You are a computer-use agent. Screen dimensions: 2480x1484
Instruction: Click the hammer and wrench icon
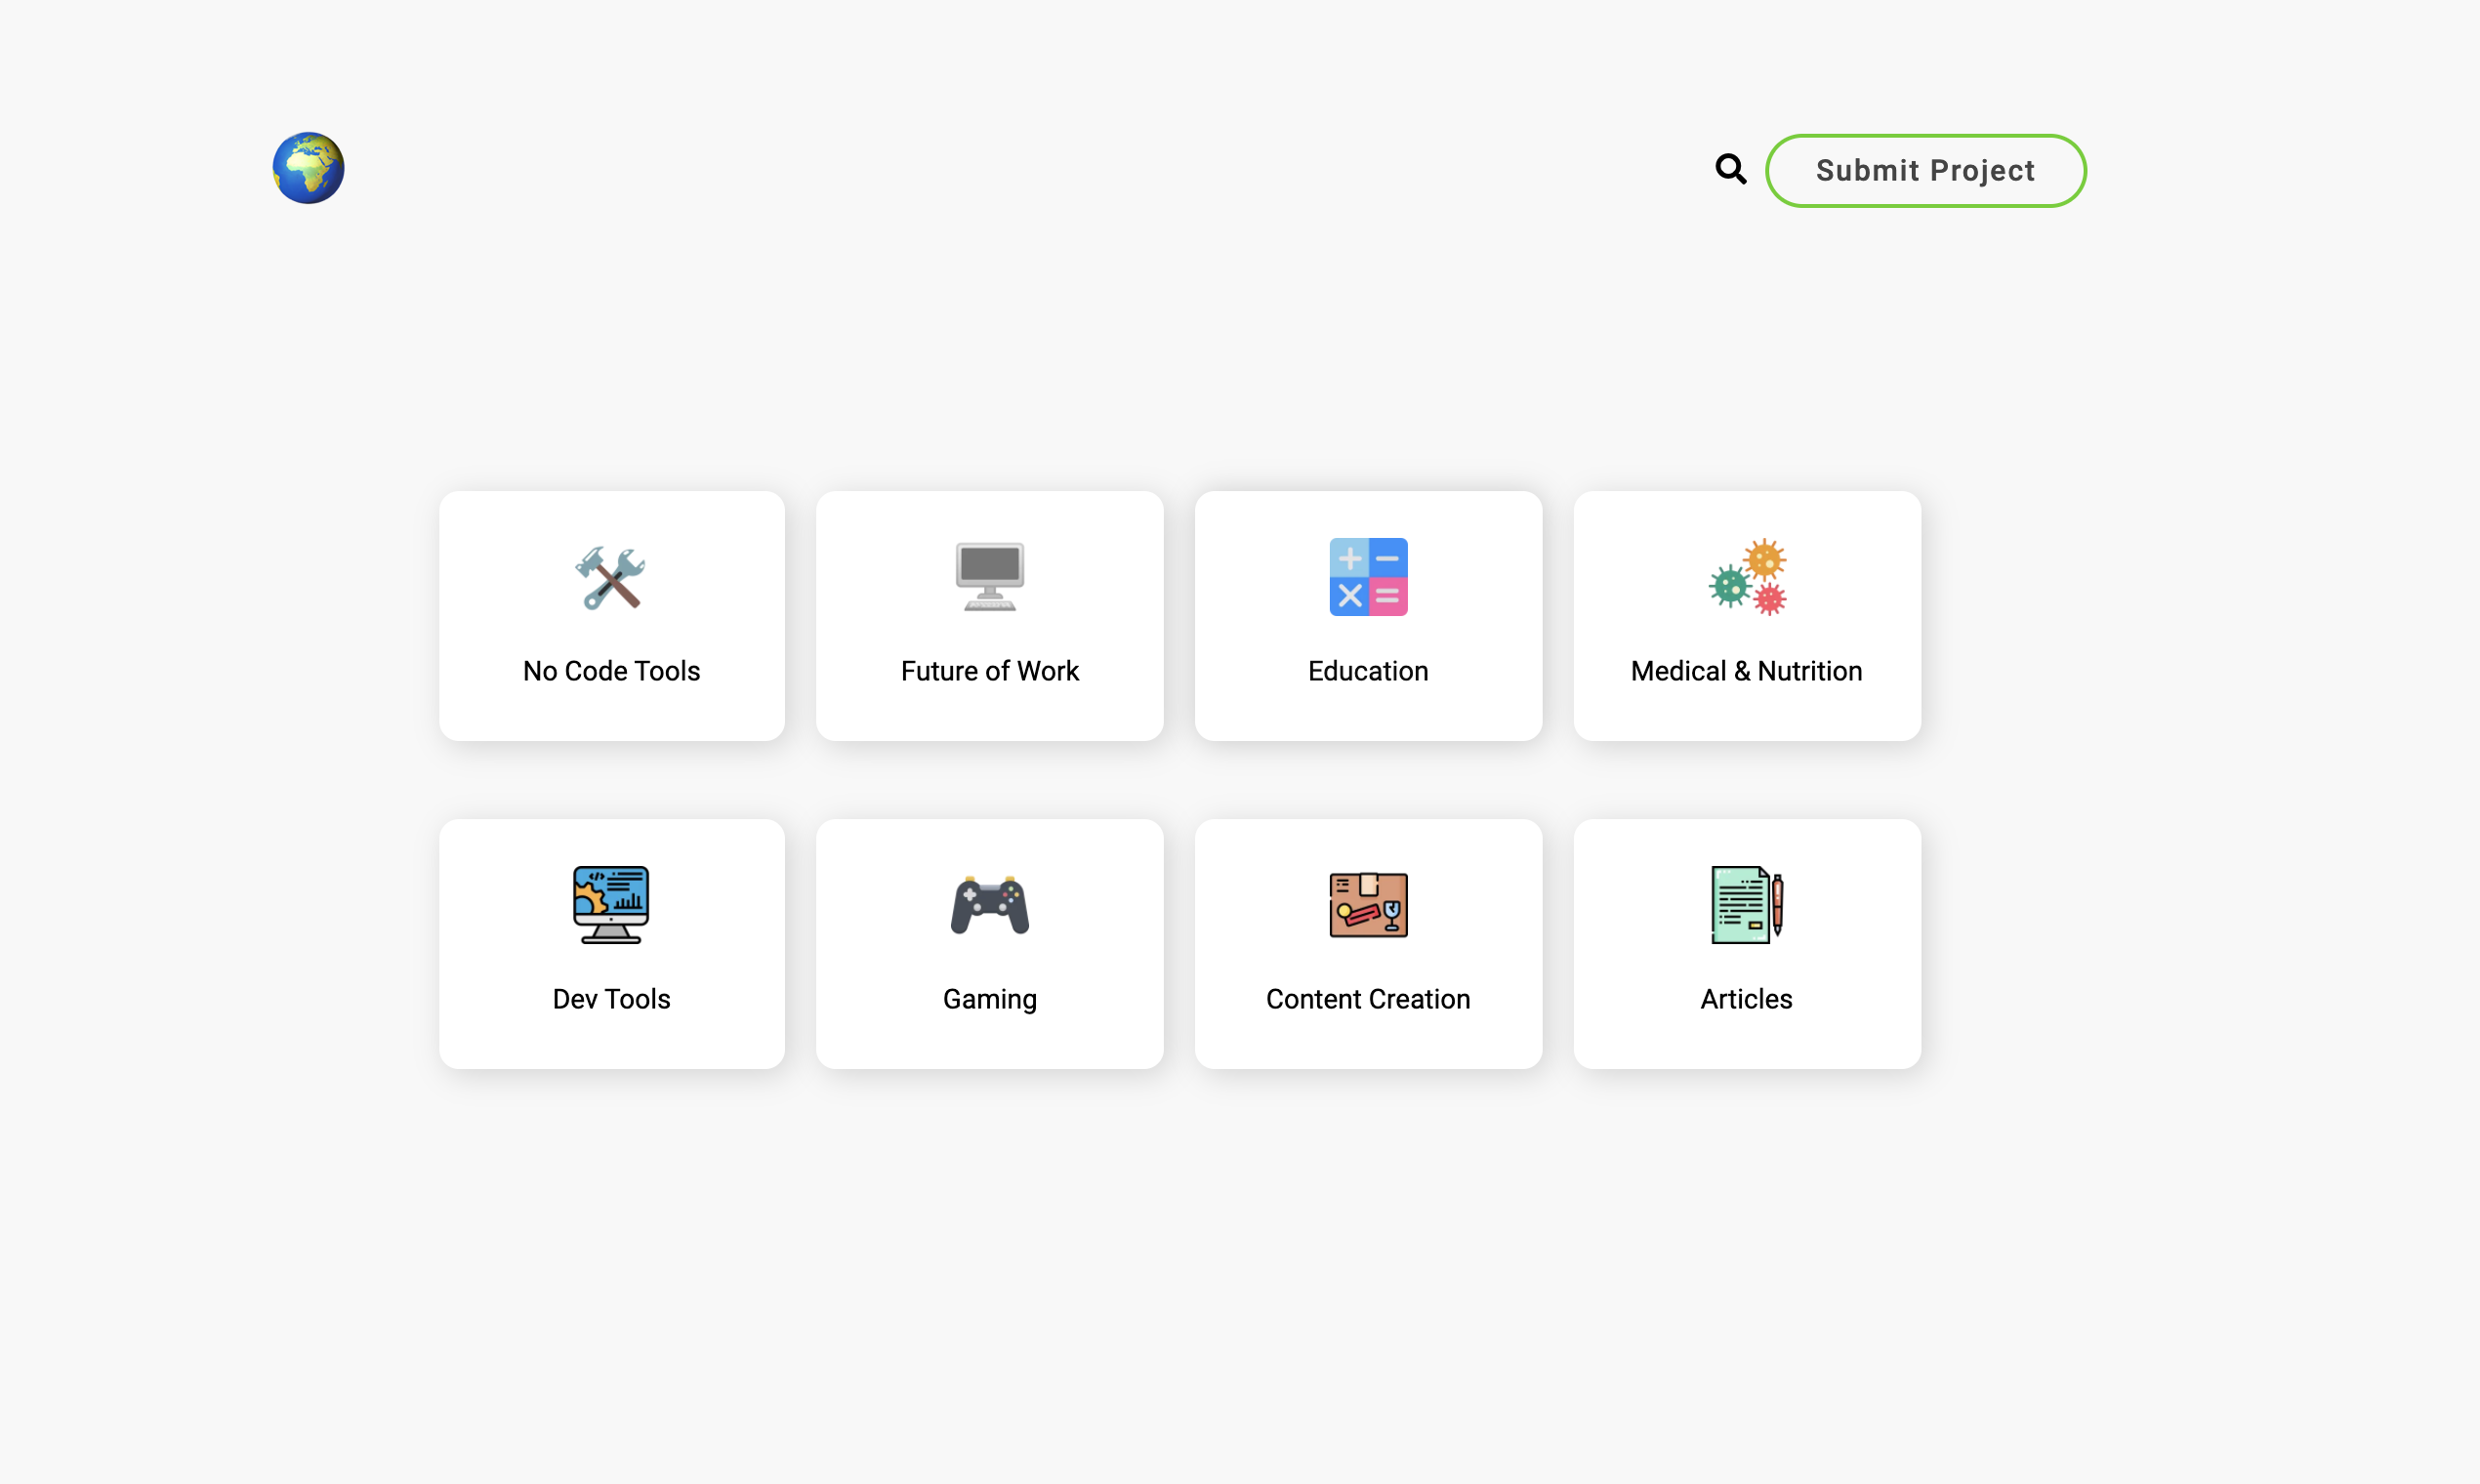point(610,577)
